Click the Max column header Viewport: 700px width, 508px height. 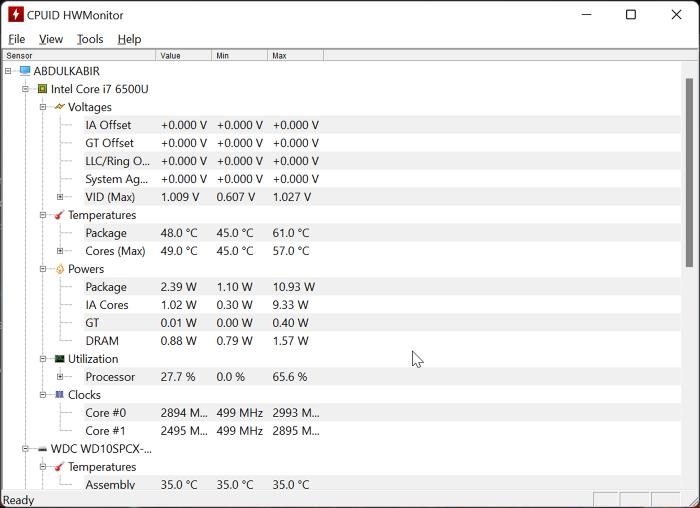296,55
